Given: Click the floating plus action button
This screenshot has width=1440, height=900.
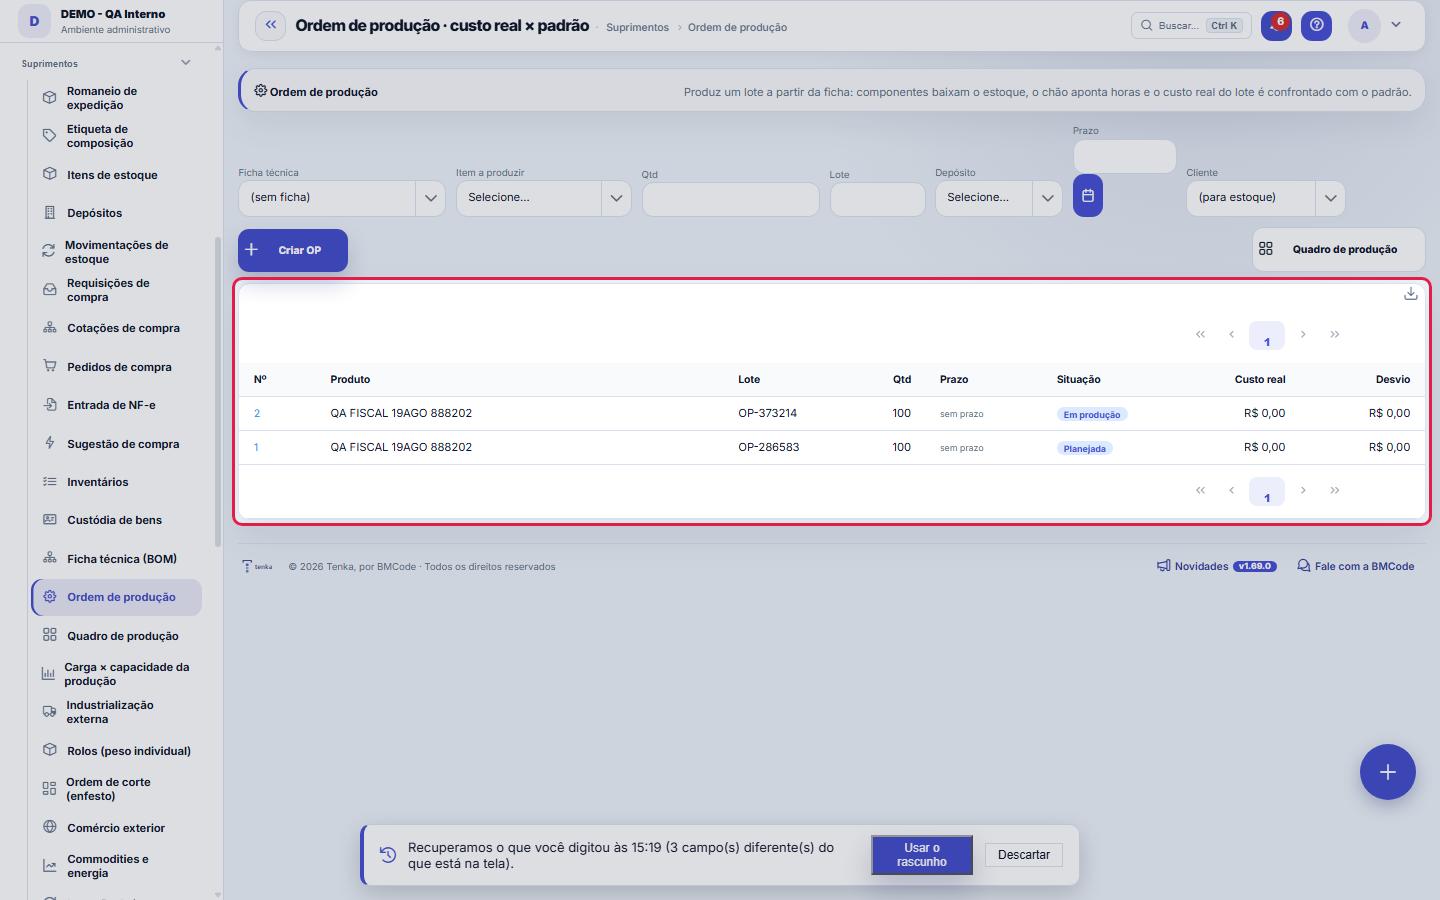Looking at the screenshot, I should (x=1388, y=772).
